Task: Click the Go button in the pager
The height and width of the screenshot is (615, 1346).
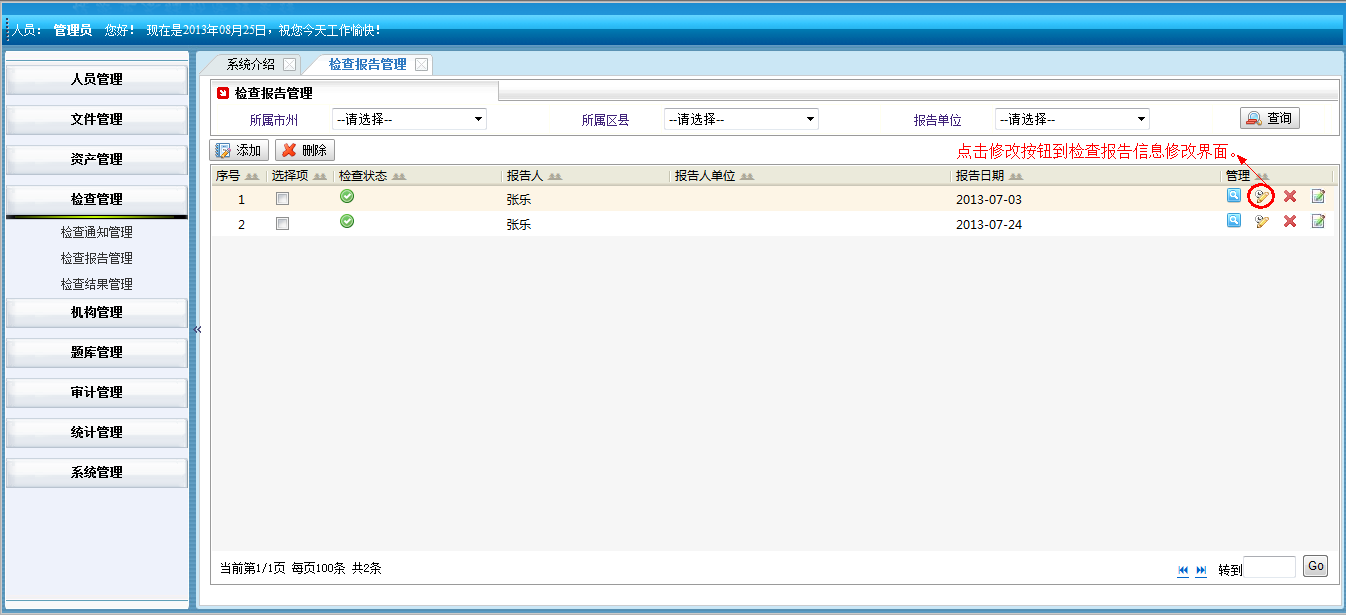Action: coord(1316,566)
